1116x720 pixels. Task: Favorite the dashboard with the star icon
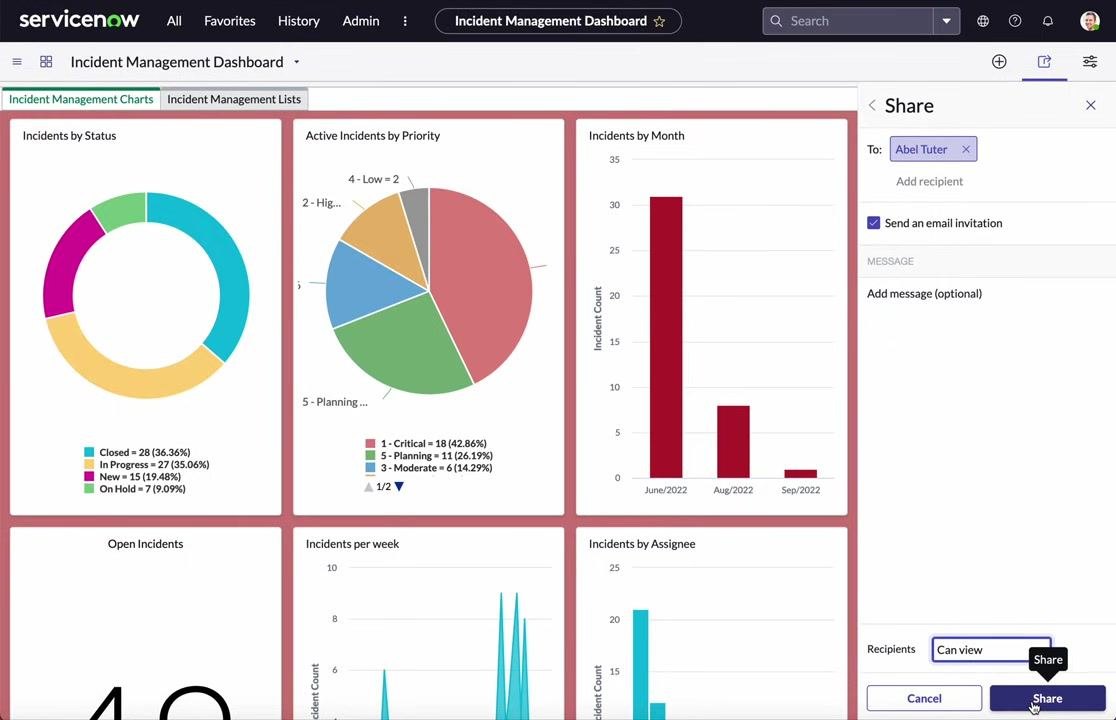click(x=659, y=21)
